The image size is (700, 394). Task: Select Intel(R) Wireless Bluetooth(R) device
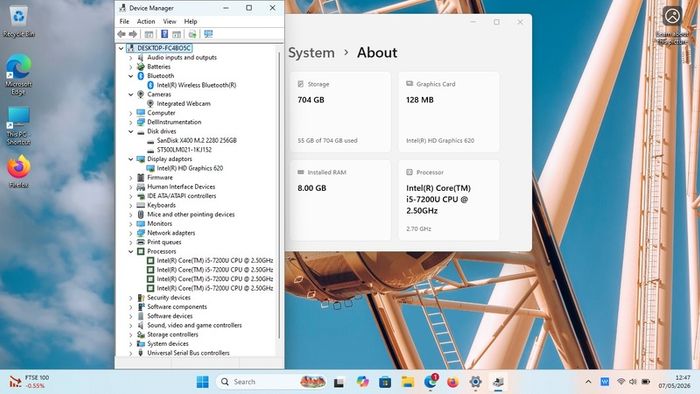click(x=196, y=85)
